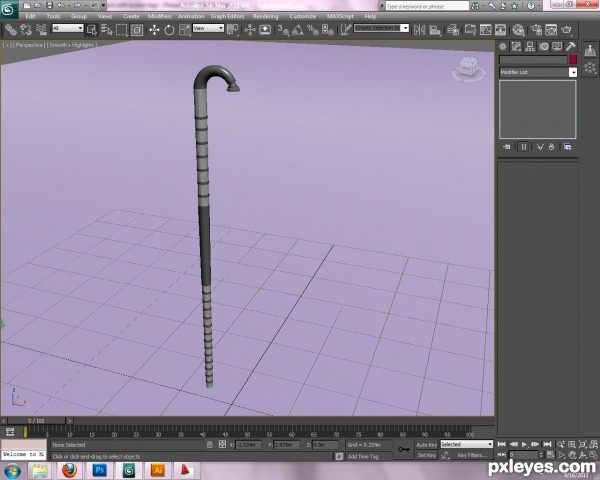The width and height of the screenshot is (600, 480).
Task: Open 'Selected' key target dropdown
Action: 466,444
